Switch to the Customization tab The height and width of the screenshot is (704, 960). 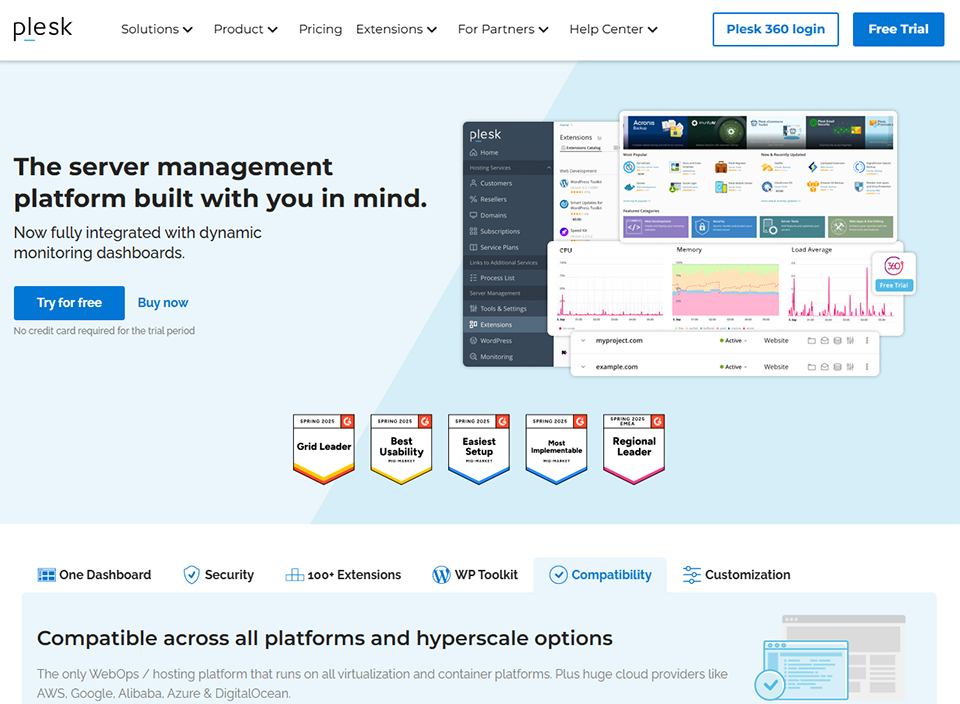(x=737, y=575)
